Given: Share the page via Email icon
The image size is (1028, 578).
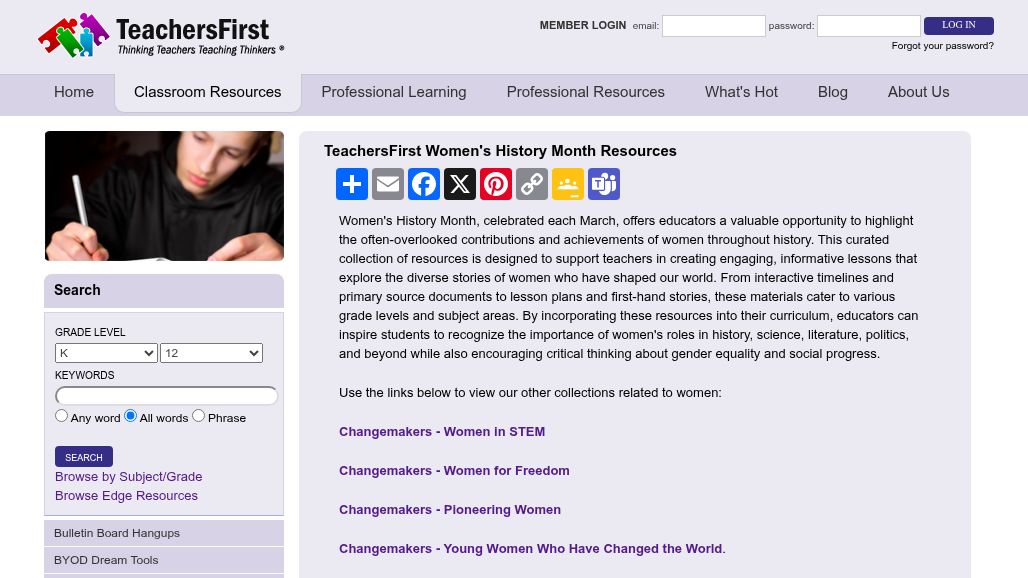Looking at the screenshot, I should [388, 184].
